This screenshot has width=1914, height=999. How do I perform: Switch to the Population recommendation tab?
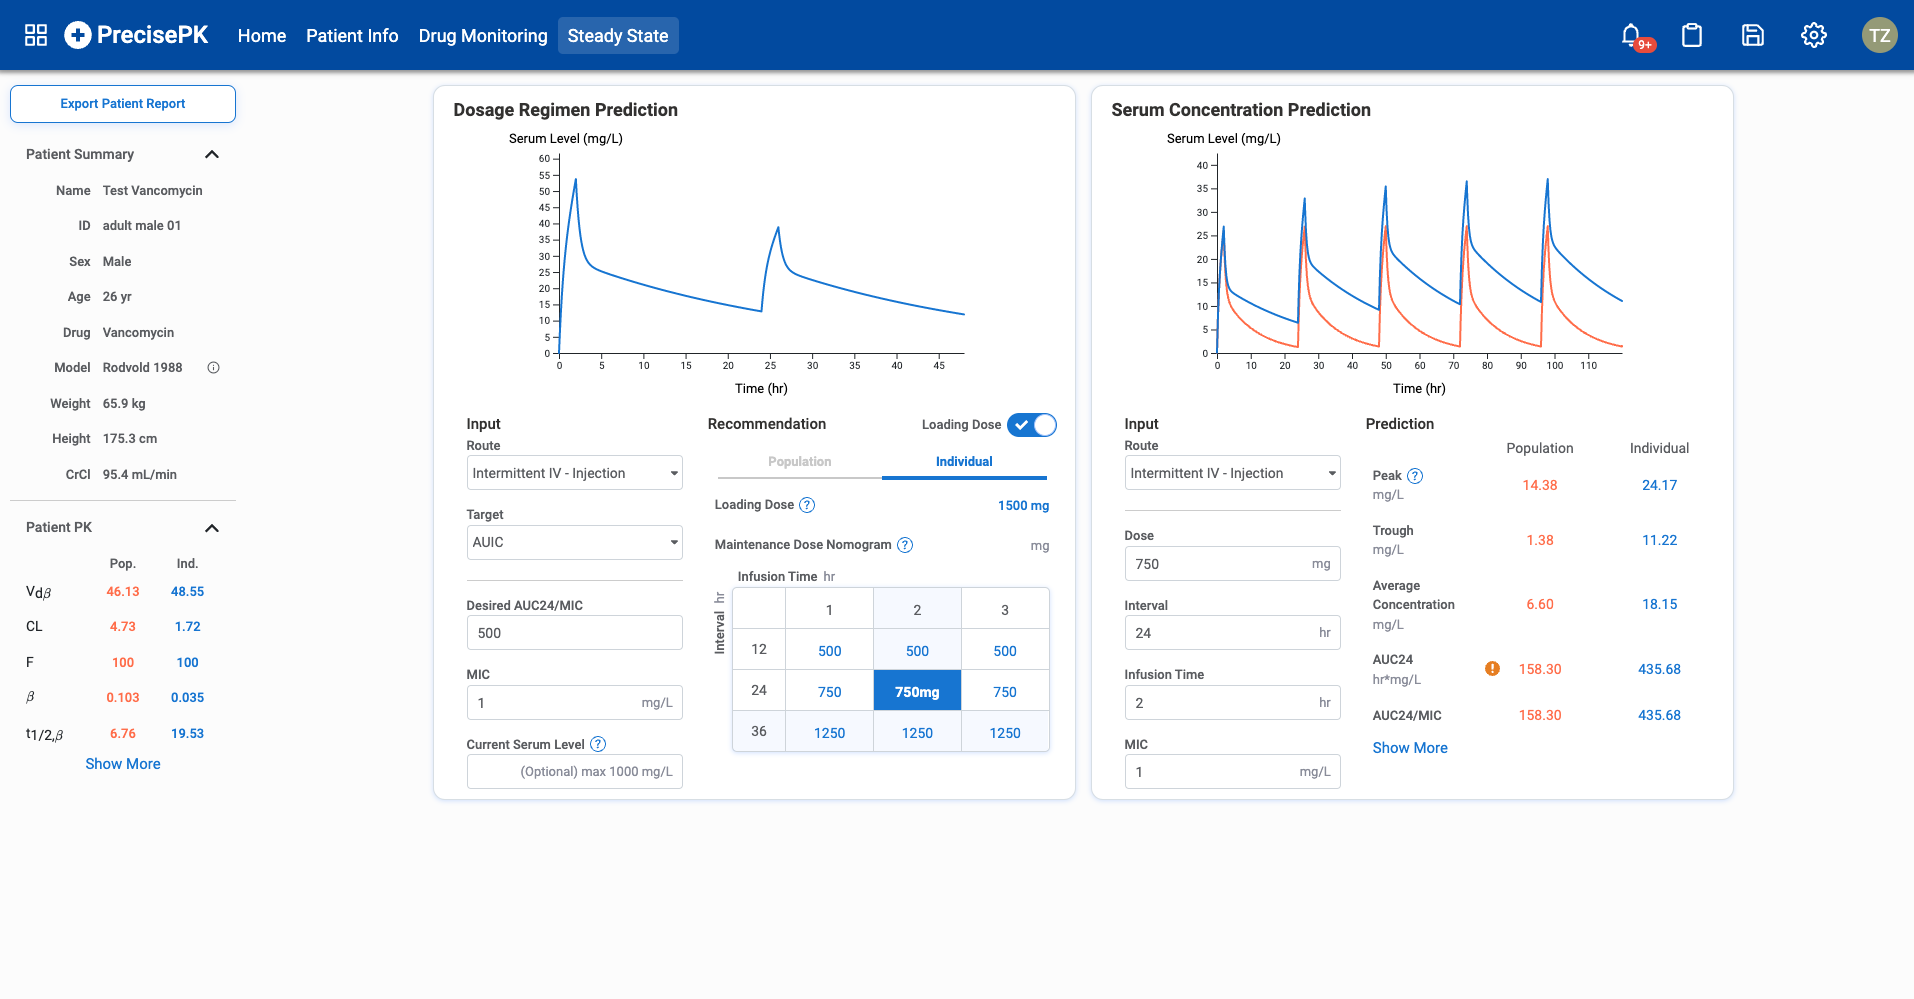(800, 462)
